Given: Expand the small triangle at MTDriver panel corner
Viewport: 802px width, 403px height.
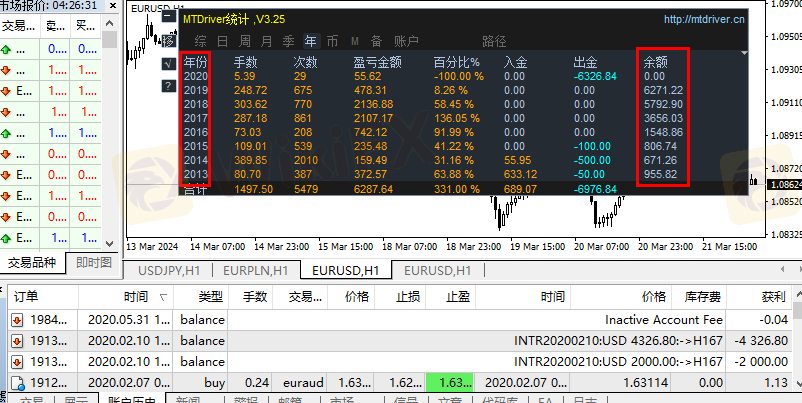Looking at the screenshot, I should tap(744, 53).
